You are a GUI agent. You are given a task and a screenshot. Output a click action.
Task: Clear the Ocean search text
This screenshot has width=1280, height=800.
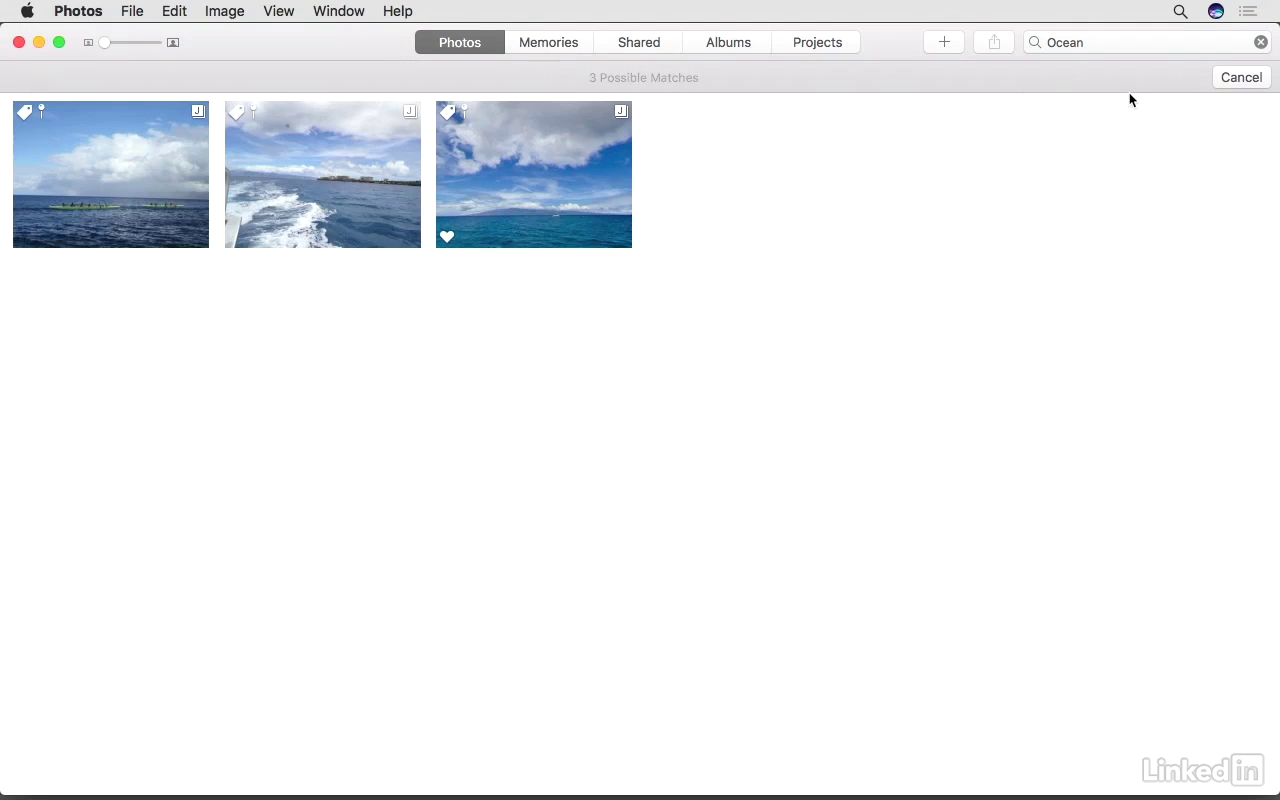(1260, 42)
